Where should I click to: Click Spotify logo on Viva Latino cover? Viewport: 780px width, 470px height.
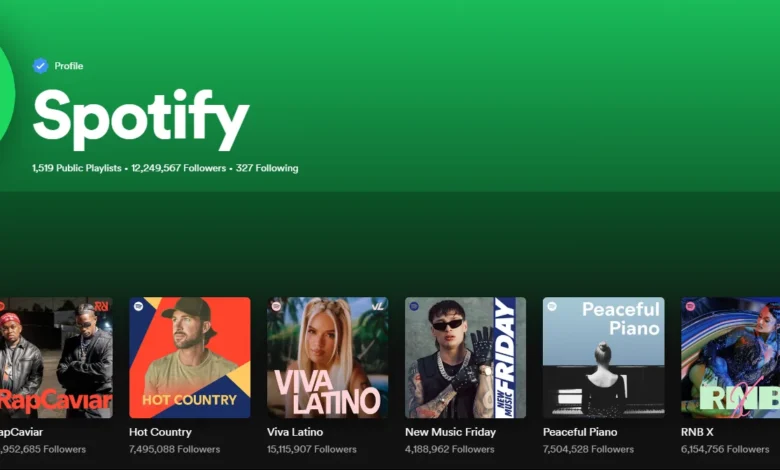276,306
